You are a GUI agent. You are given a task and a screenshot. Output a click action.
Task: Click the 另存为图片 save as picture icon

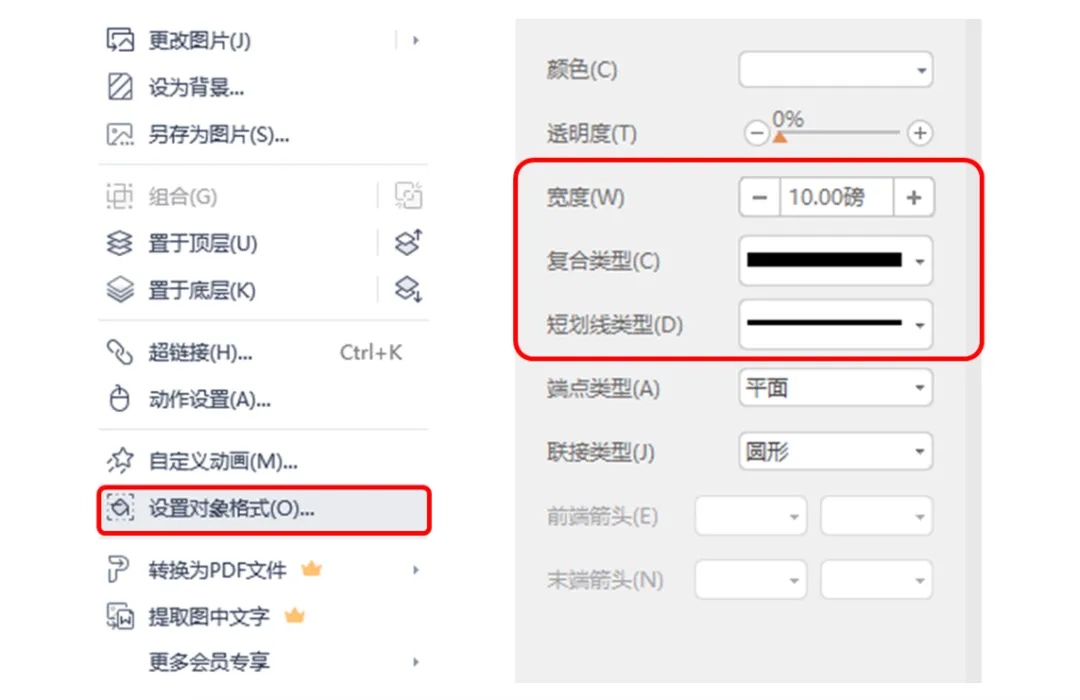point(120,134)
